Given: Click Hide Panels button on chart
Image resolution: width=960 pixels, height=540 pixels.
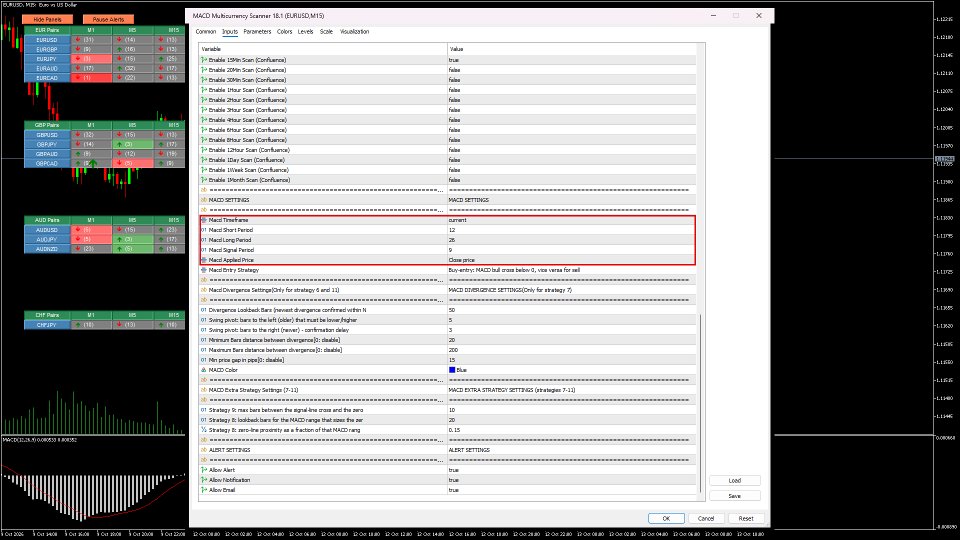Looking at the screenshot, I should [48, 20].
